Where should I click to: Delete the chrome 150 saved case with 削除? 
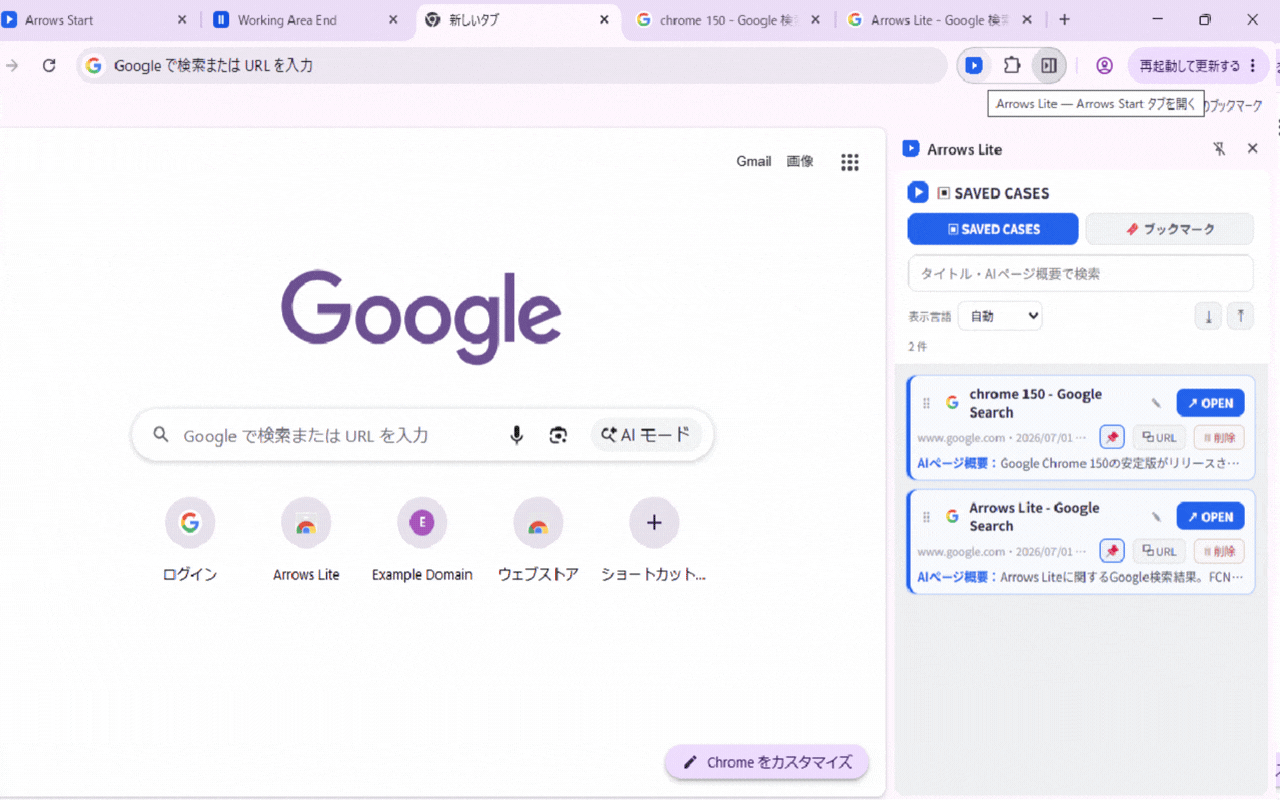point(1219,437)
